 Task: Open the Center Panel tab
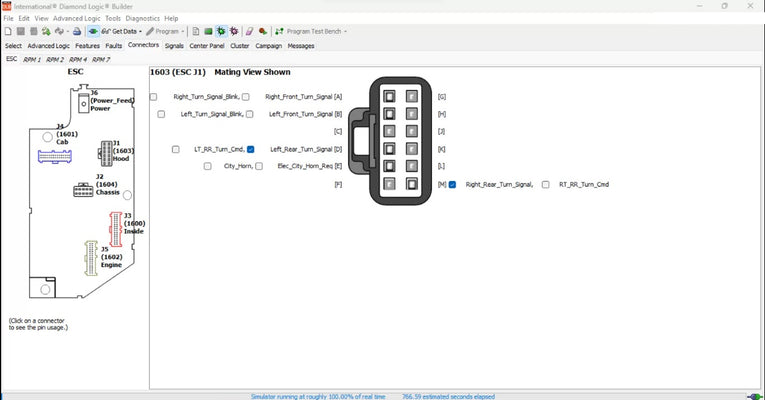pos(206,45)
